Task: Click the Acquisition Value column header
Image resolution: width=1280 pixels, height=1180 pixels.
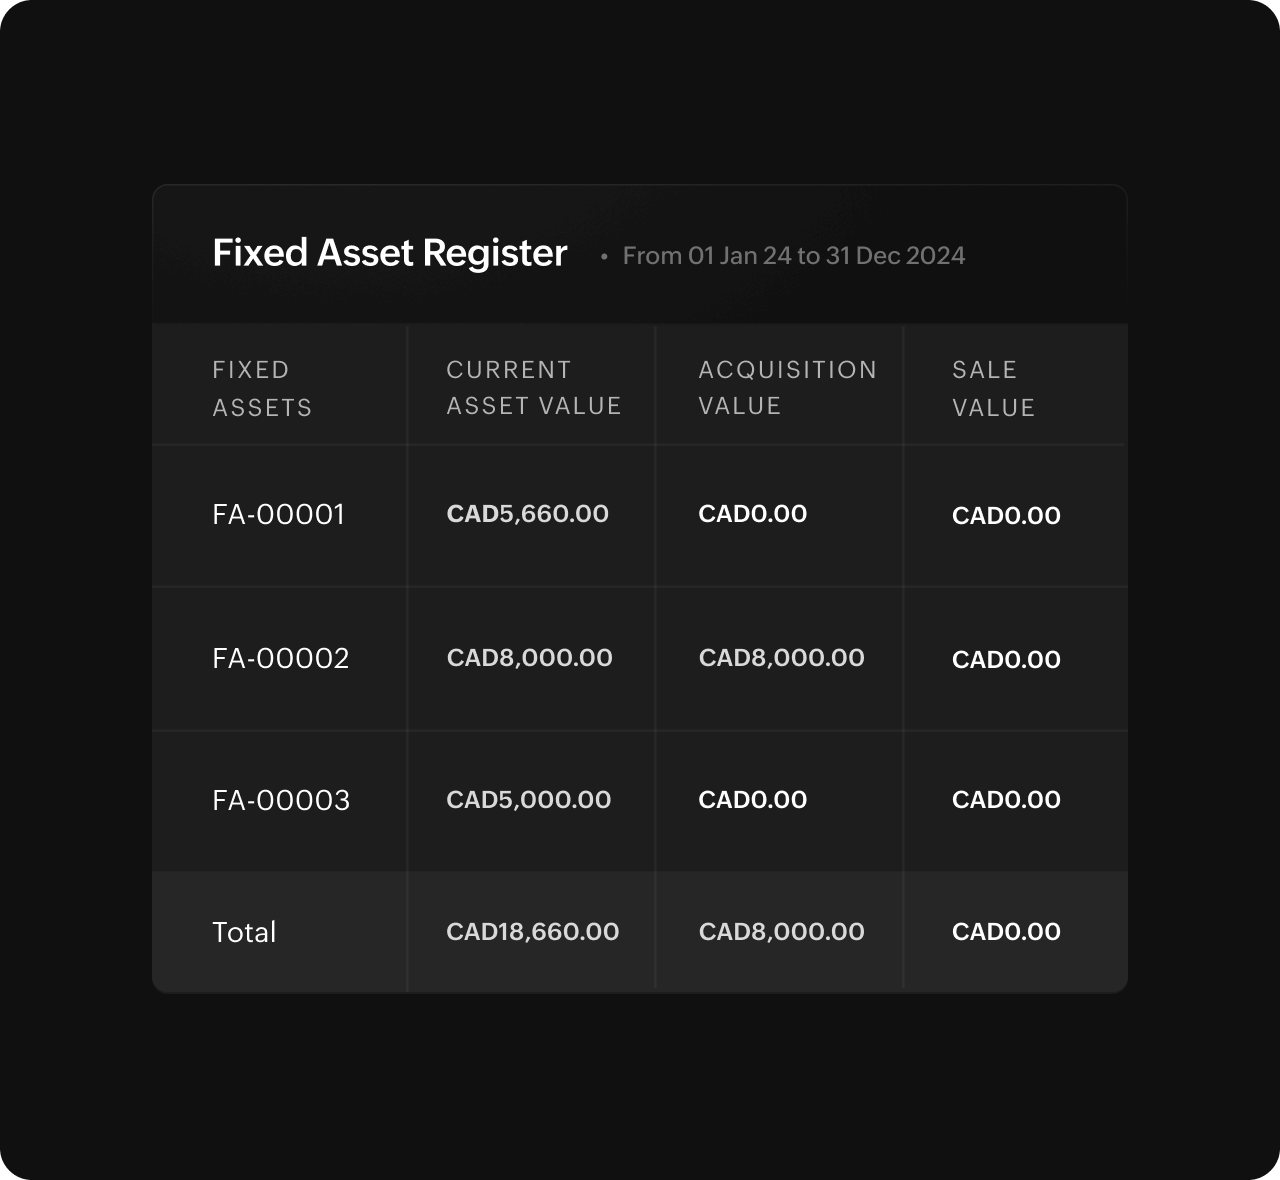Action: pos(787,387)
